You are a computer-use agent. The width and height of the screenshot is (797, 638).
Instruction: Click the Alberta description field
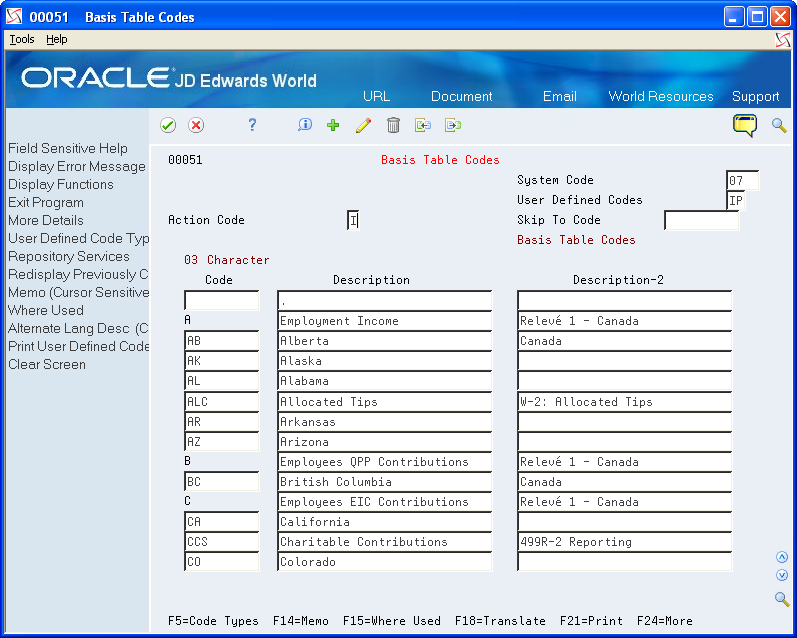385,341
